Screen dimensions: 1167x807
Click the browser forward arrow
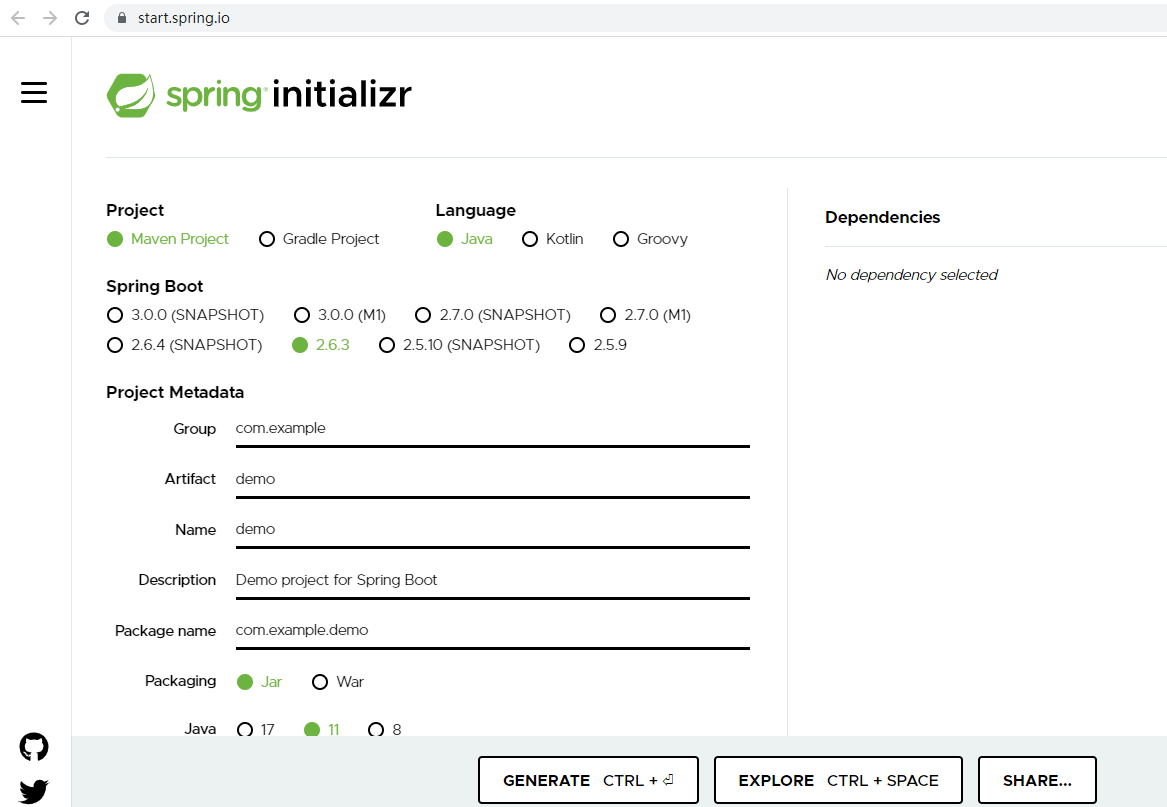tap(50, 18)
